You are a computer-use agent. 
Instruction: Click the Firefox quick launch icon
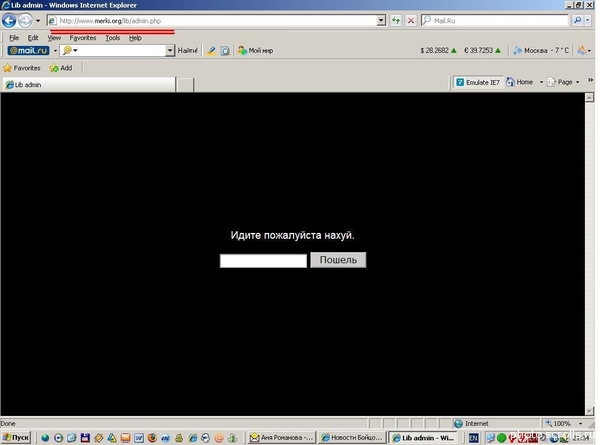[152, 438]
